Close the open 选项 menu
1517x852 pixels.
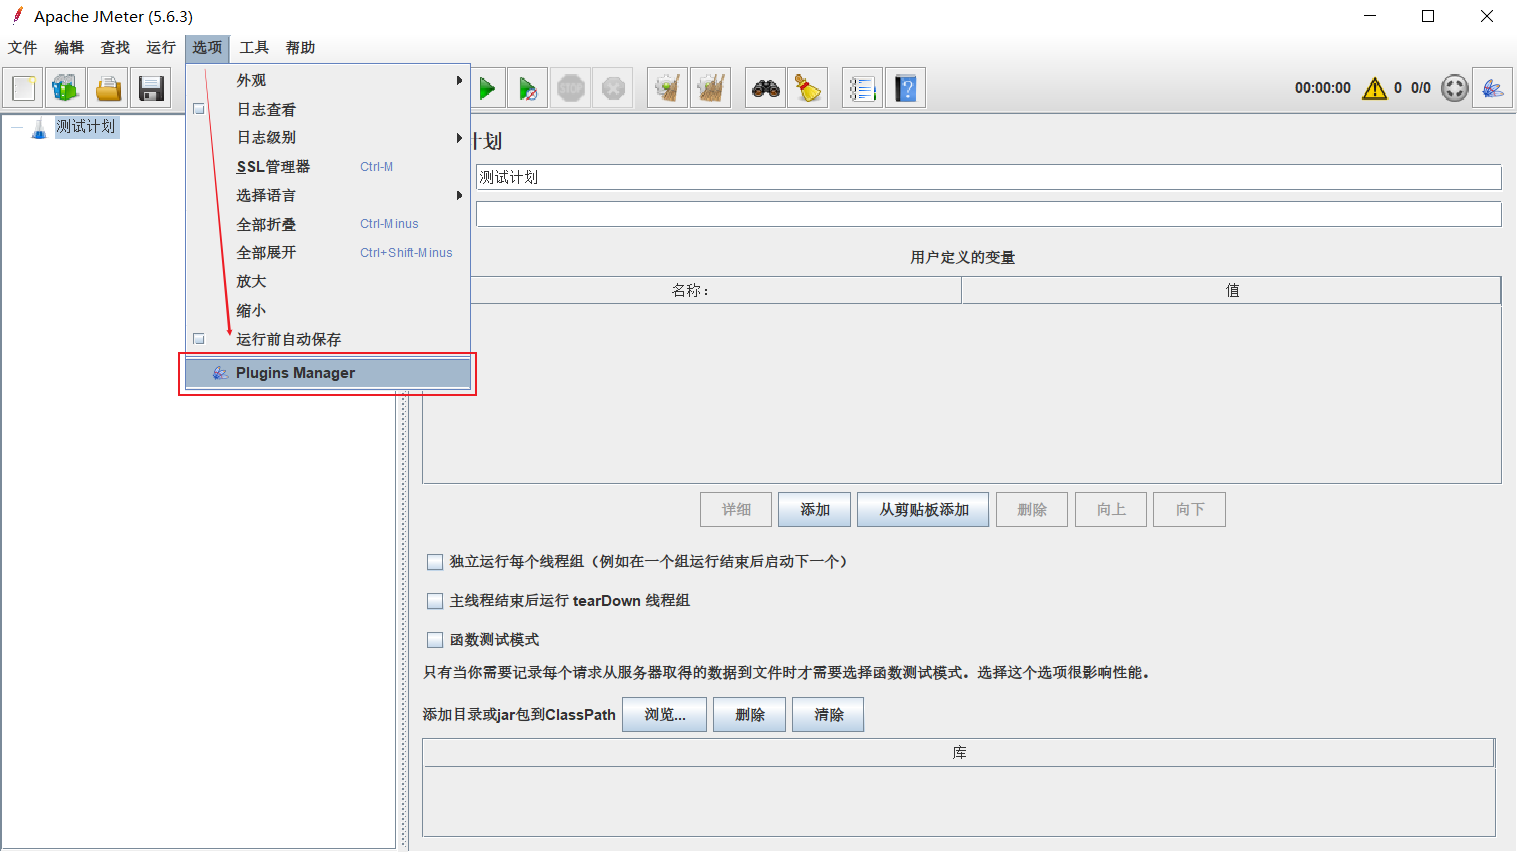coord(207,48)
